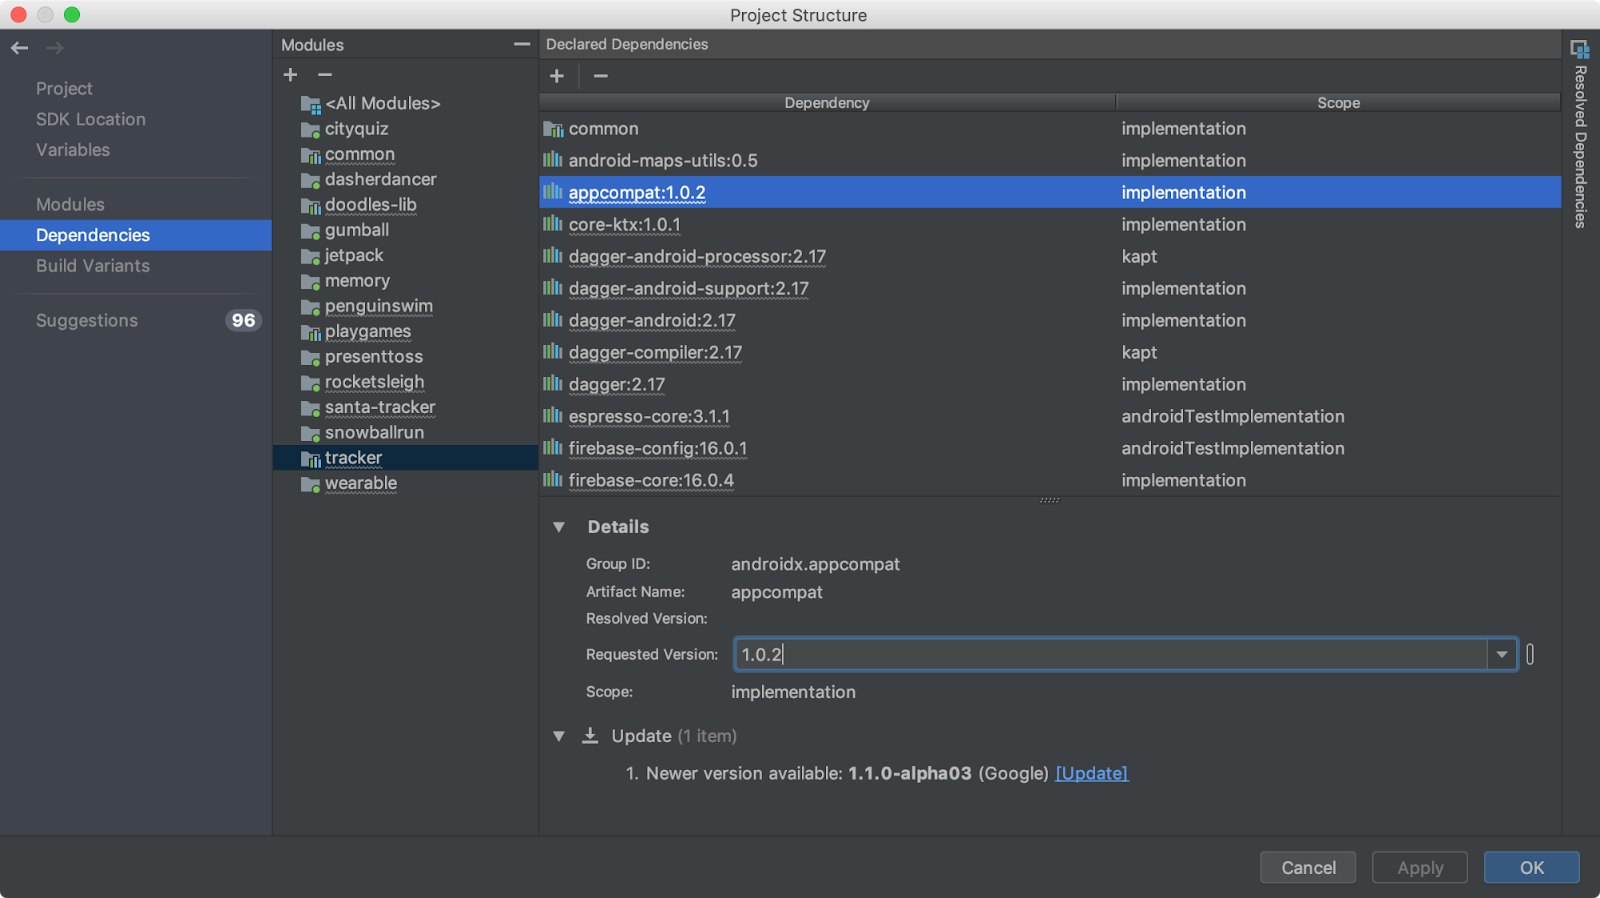Screen dimensions: 1600x898
Task: Select the santa-tracker module
Action: [x=379, y=407]
